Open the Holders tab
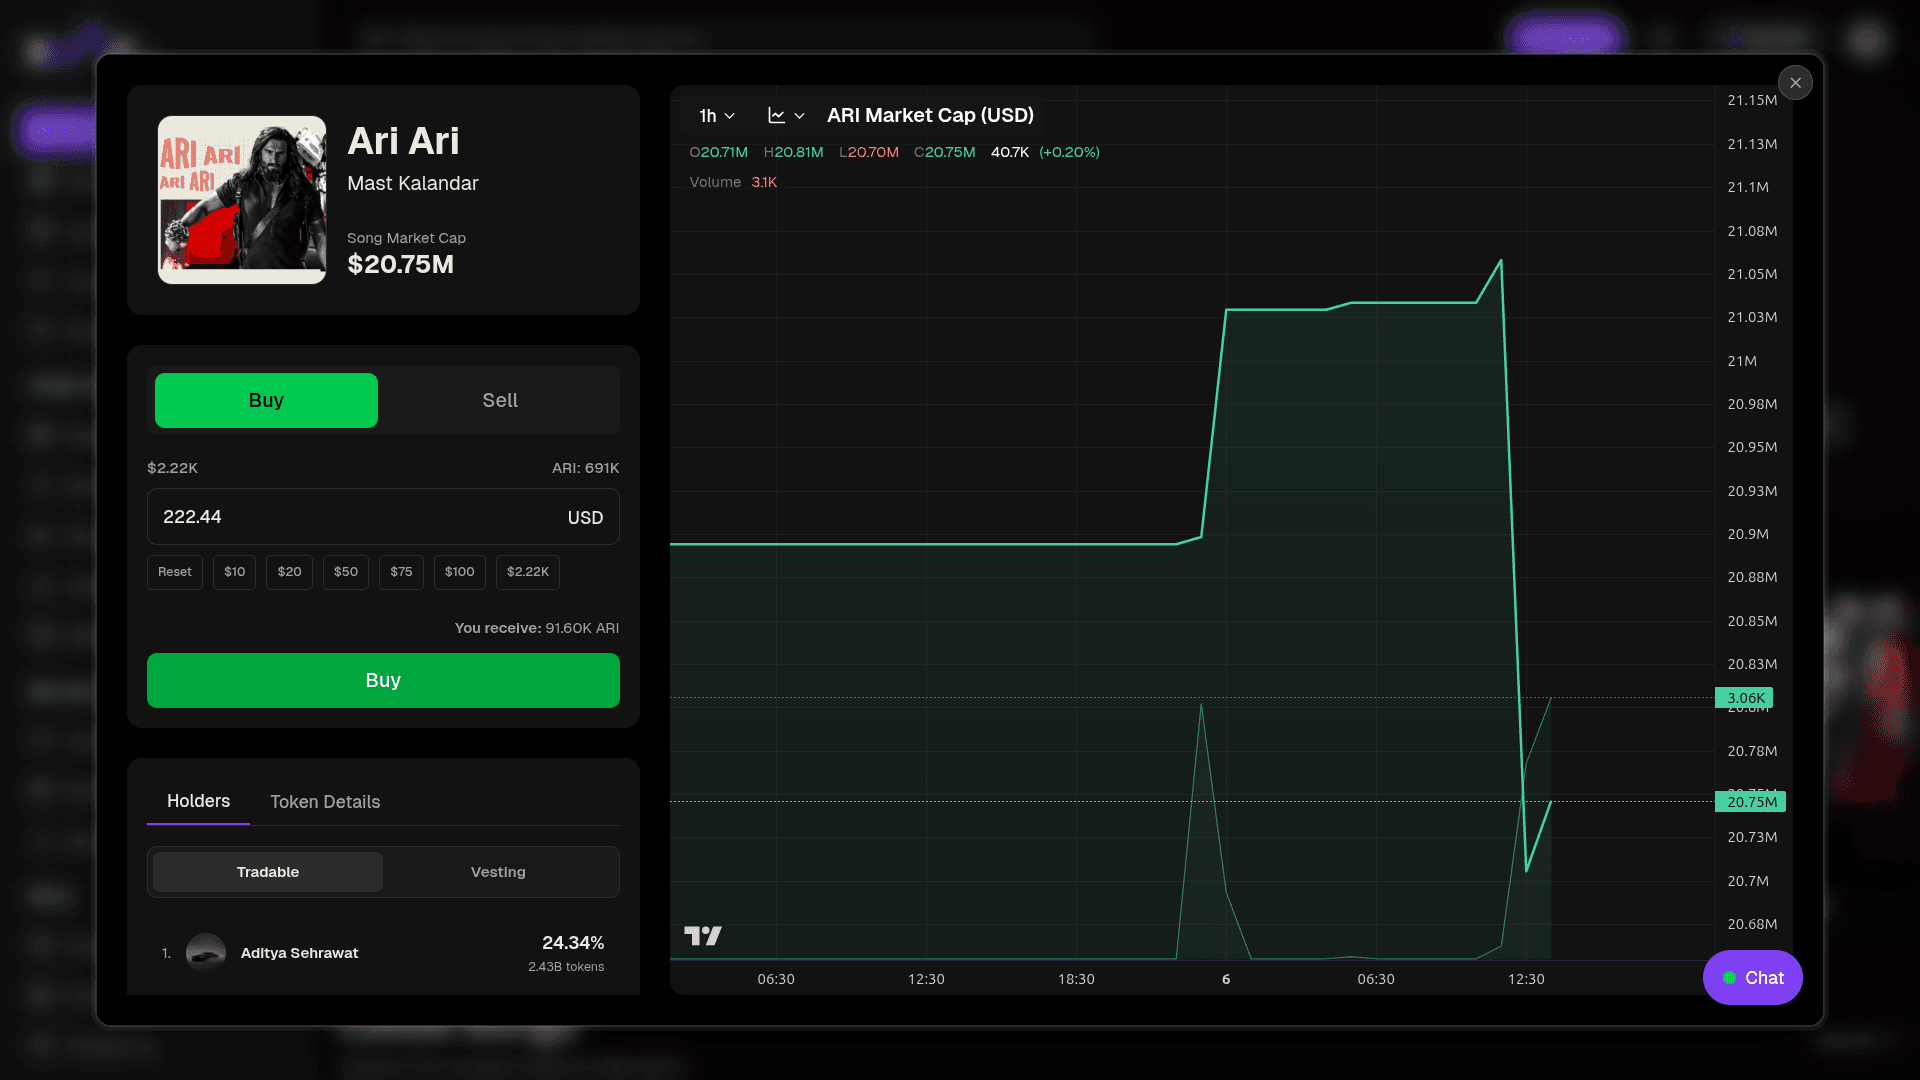 pos(198,801)
